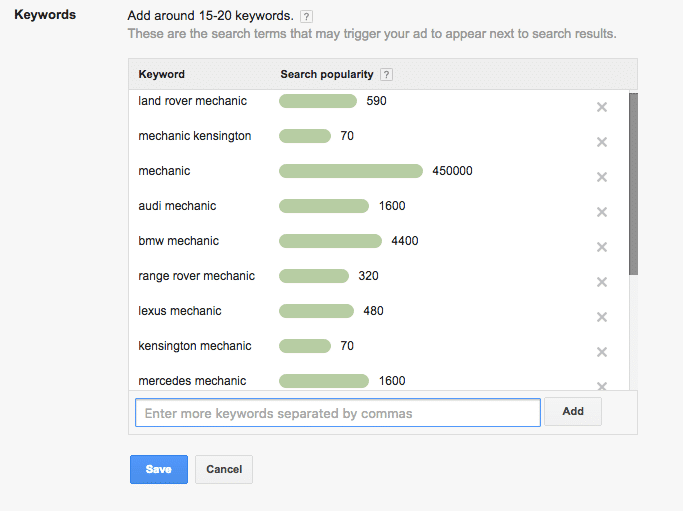
Task: Click the popularity bar for 'bmw mechanic'
Action: [x=330, y=241]
